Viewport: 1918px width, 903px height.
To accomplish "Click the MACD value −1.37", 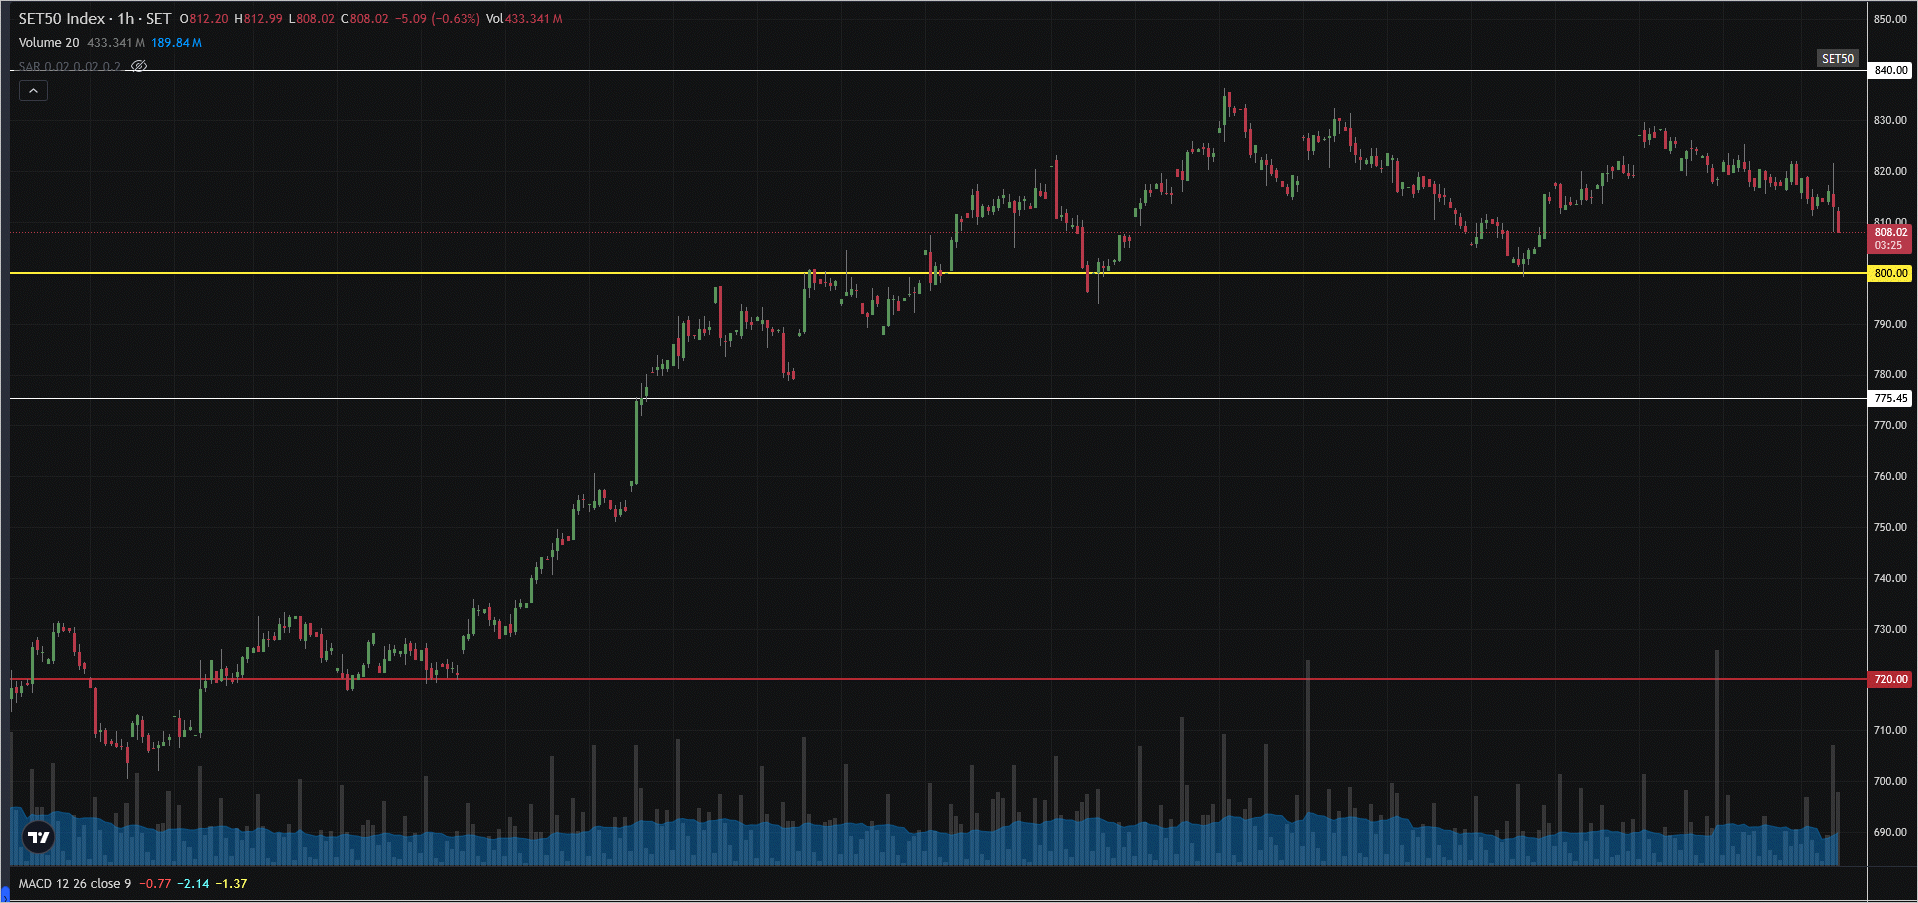I will (x=232, y=884).
